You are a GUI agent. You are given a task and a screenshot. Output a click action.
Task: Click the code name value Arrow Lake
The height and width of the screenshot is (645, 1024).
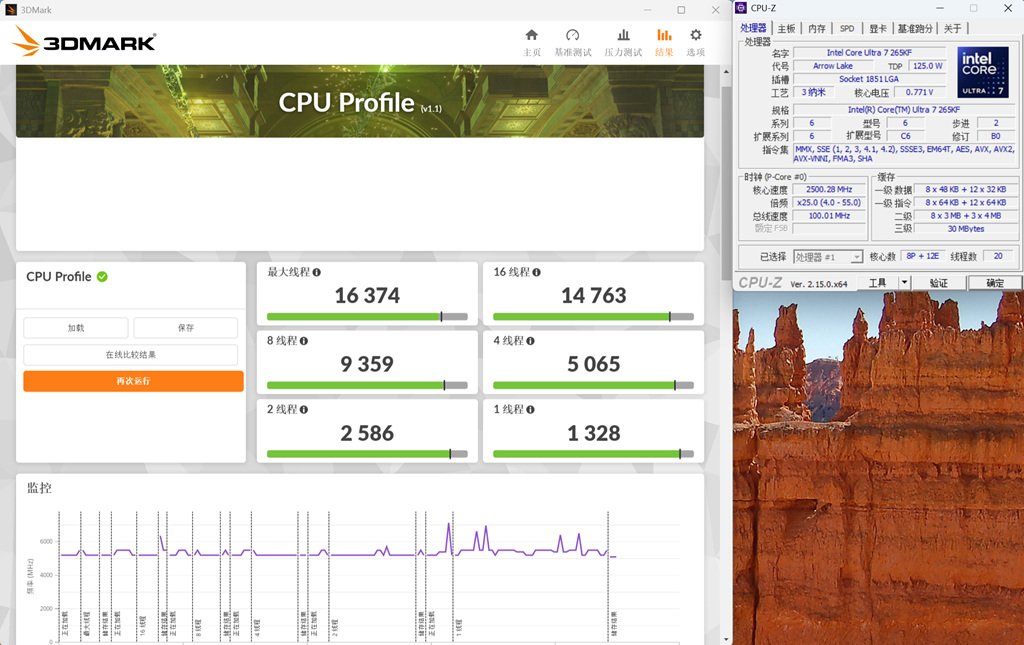833,66
